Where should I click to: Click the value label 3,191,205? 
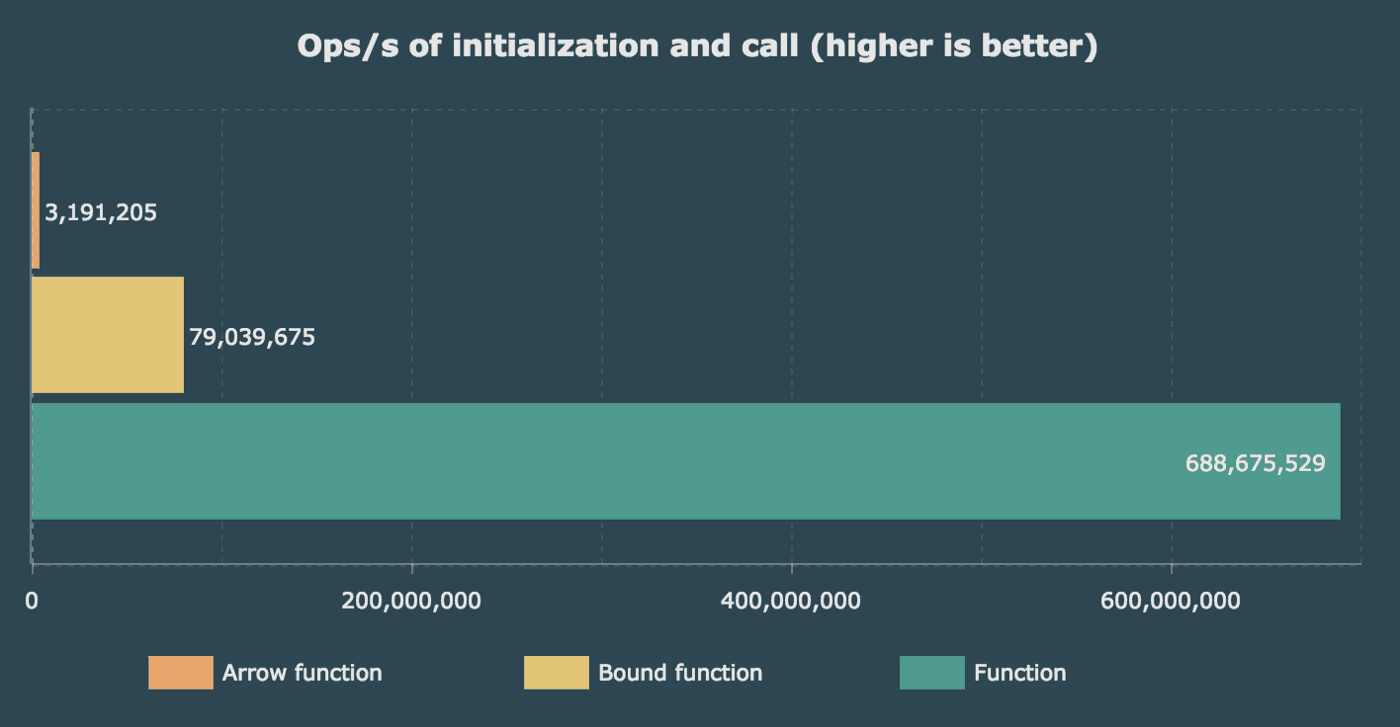click(101, 212)
